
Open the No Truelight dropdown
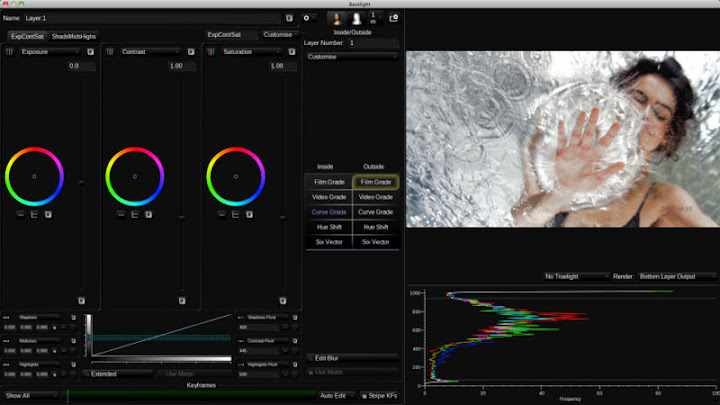pyautogui.click(x=576, y=276)
